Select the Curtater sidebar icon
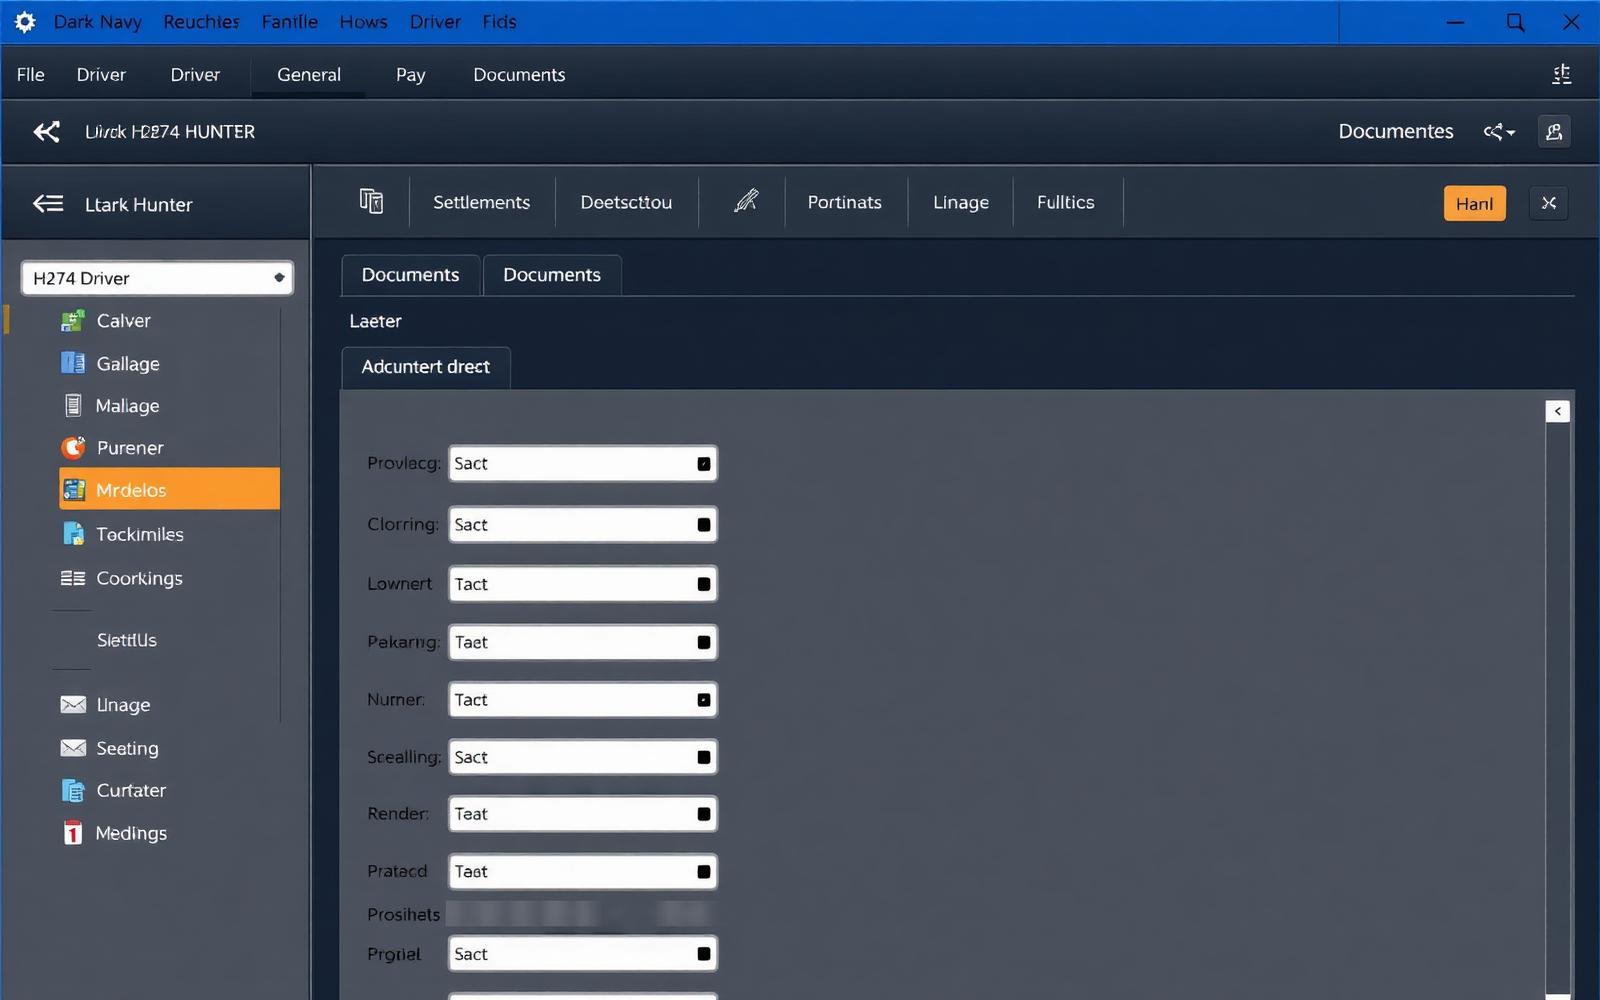Image resolution: width=1600 pixels, height=1000 pixels. (x=73, y=790)
